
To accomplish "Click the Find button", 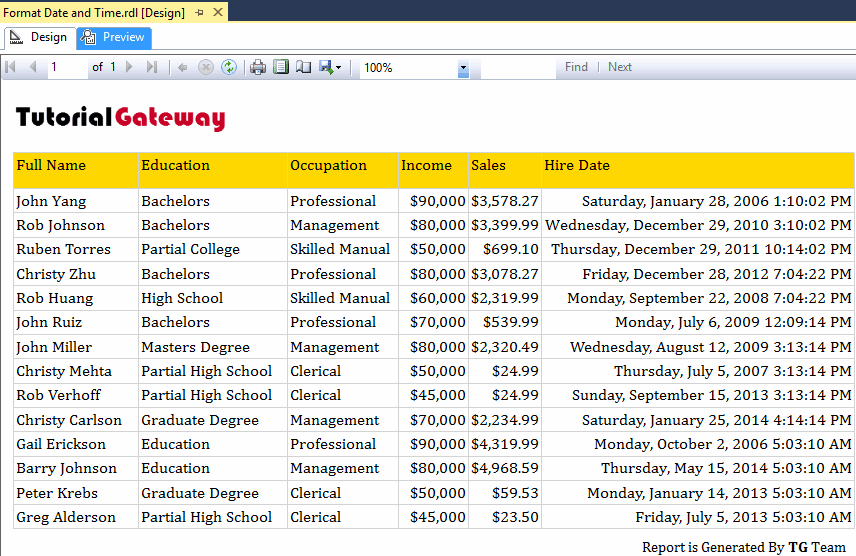I will [576, 67].
